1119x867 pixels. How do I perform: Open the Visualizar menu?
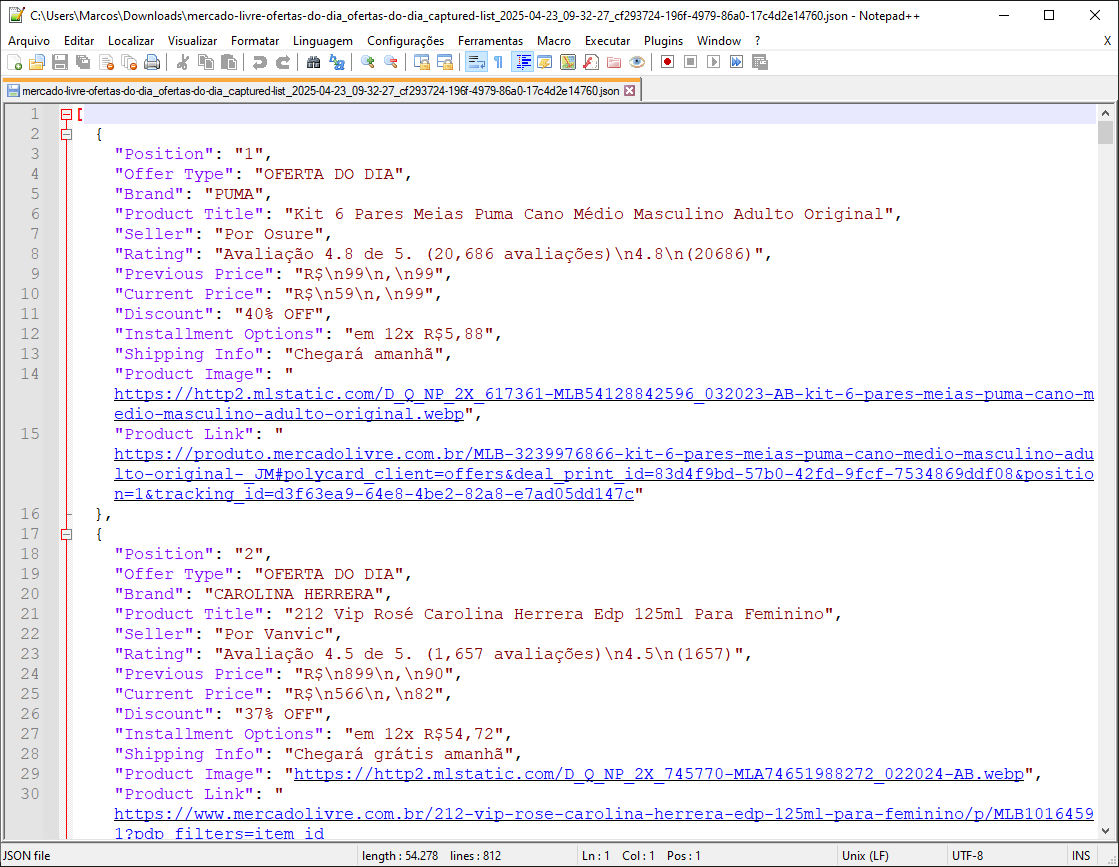coord(192,41)
